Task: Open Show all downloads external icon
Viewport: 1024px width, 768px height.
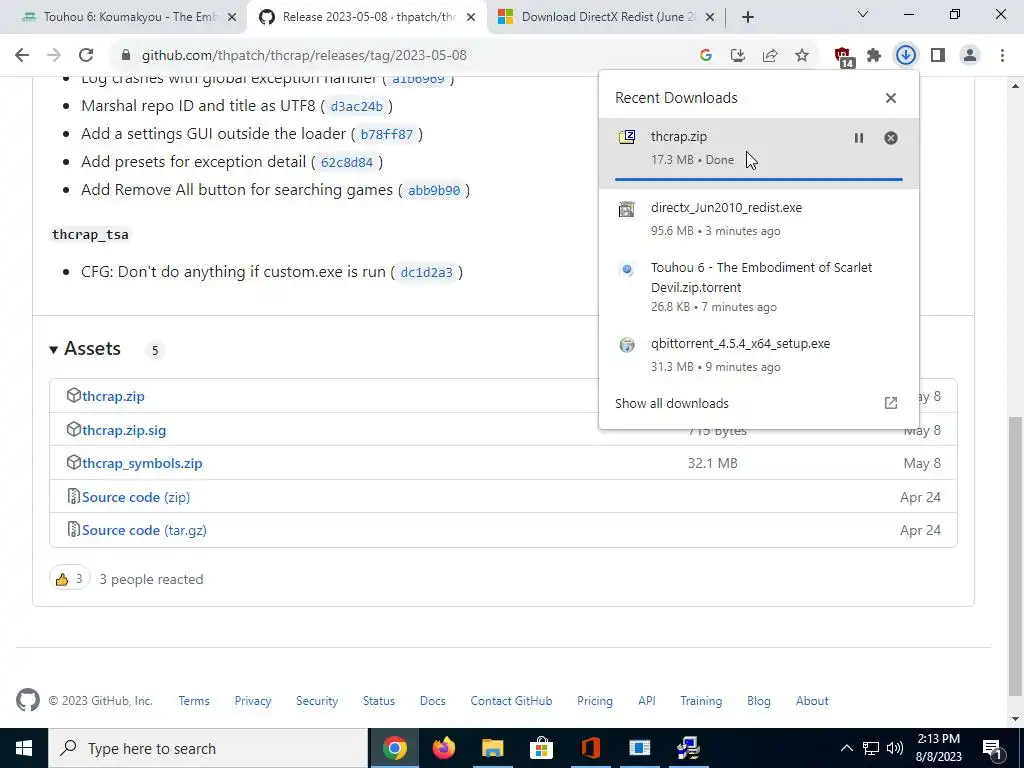Action: tap(891, 403)
